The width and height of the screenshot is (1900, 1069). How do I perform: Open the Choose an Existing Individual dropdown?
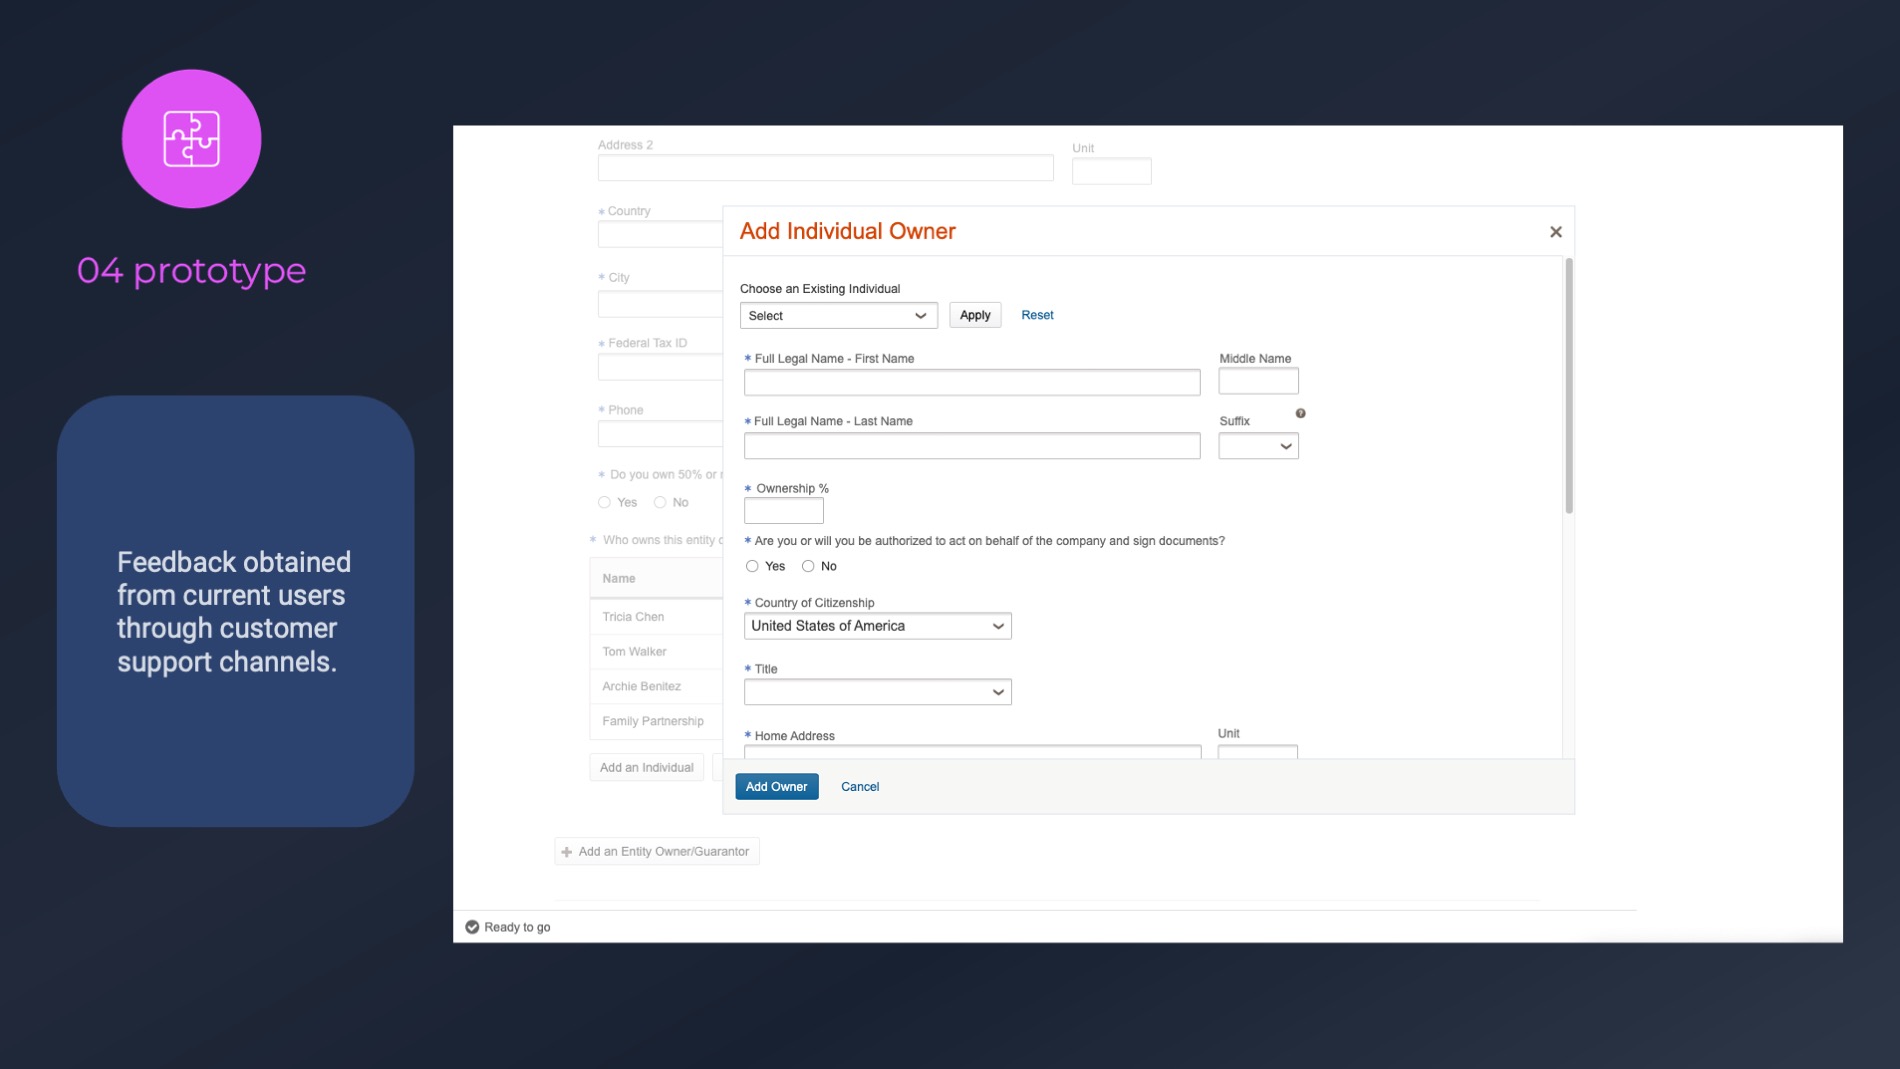pyautogui.click(x=838, y=316)
